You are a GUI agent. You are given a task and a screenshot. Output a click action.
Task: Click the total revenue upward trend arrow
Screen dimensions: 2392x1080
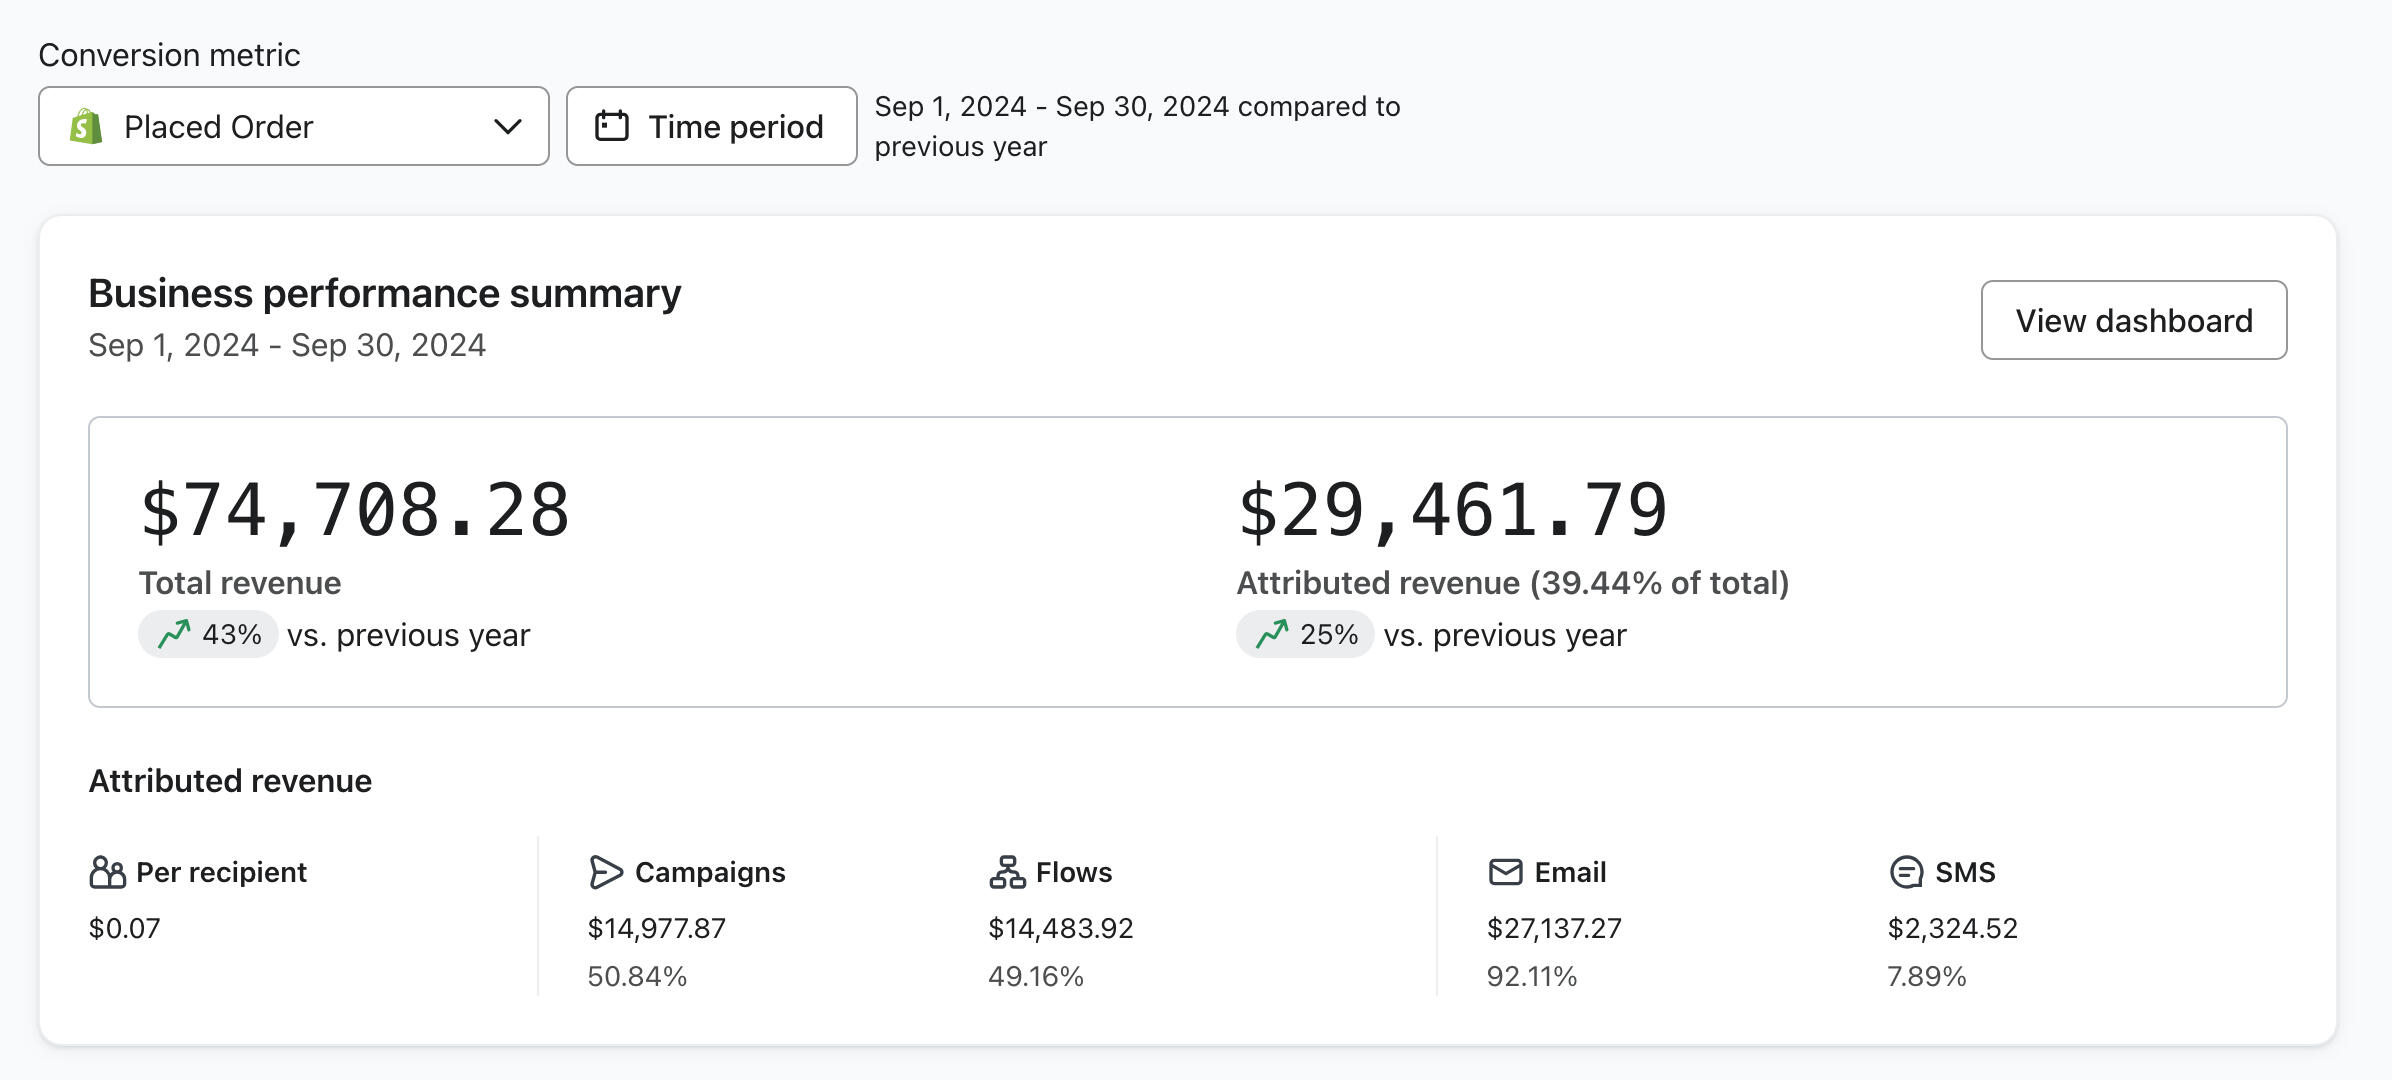[x=174, y=634]
